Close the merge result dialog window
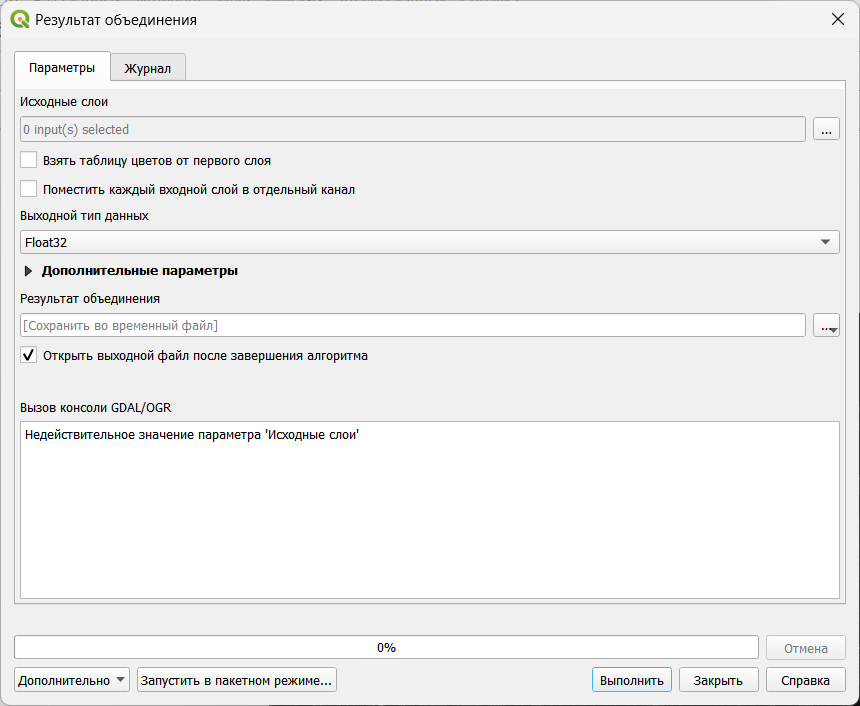860x706 pixels. (x=837, y=19)
